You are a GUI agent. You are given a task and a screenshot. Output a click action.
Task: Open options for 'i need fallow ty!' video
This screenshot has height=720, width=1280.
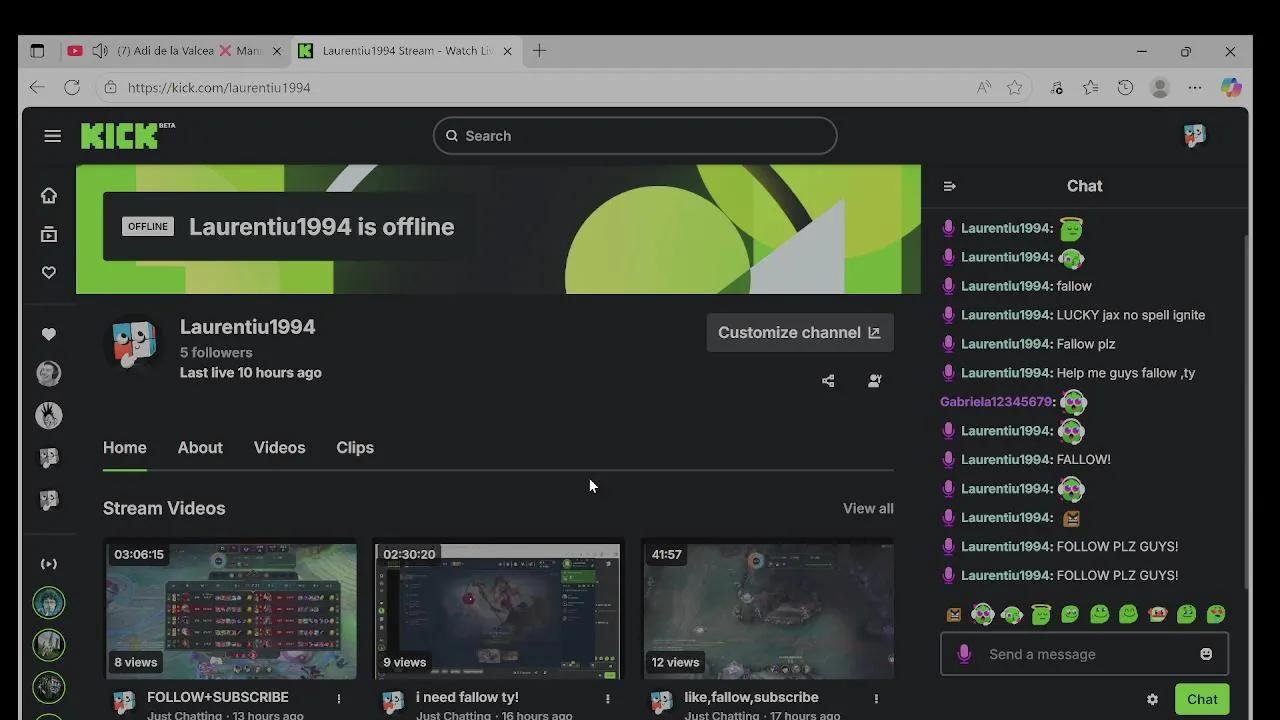607,699
